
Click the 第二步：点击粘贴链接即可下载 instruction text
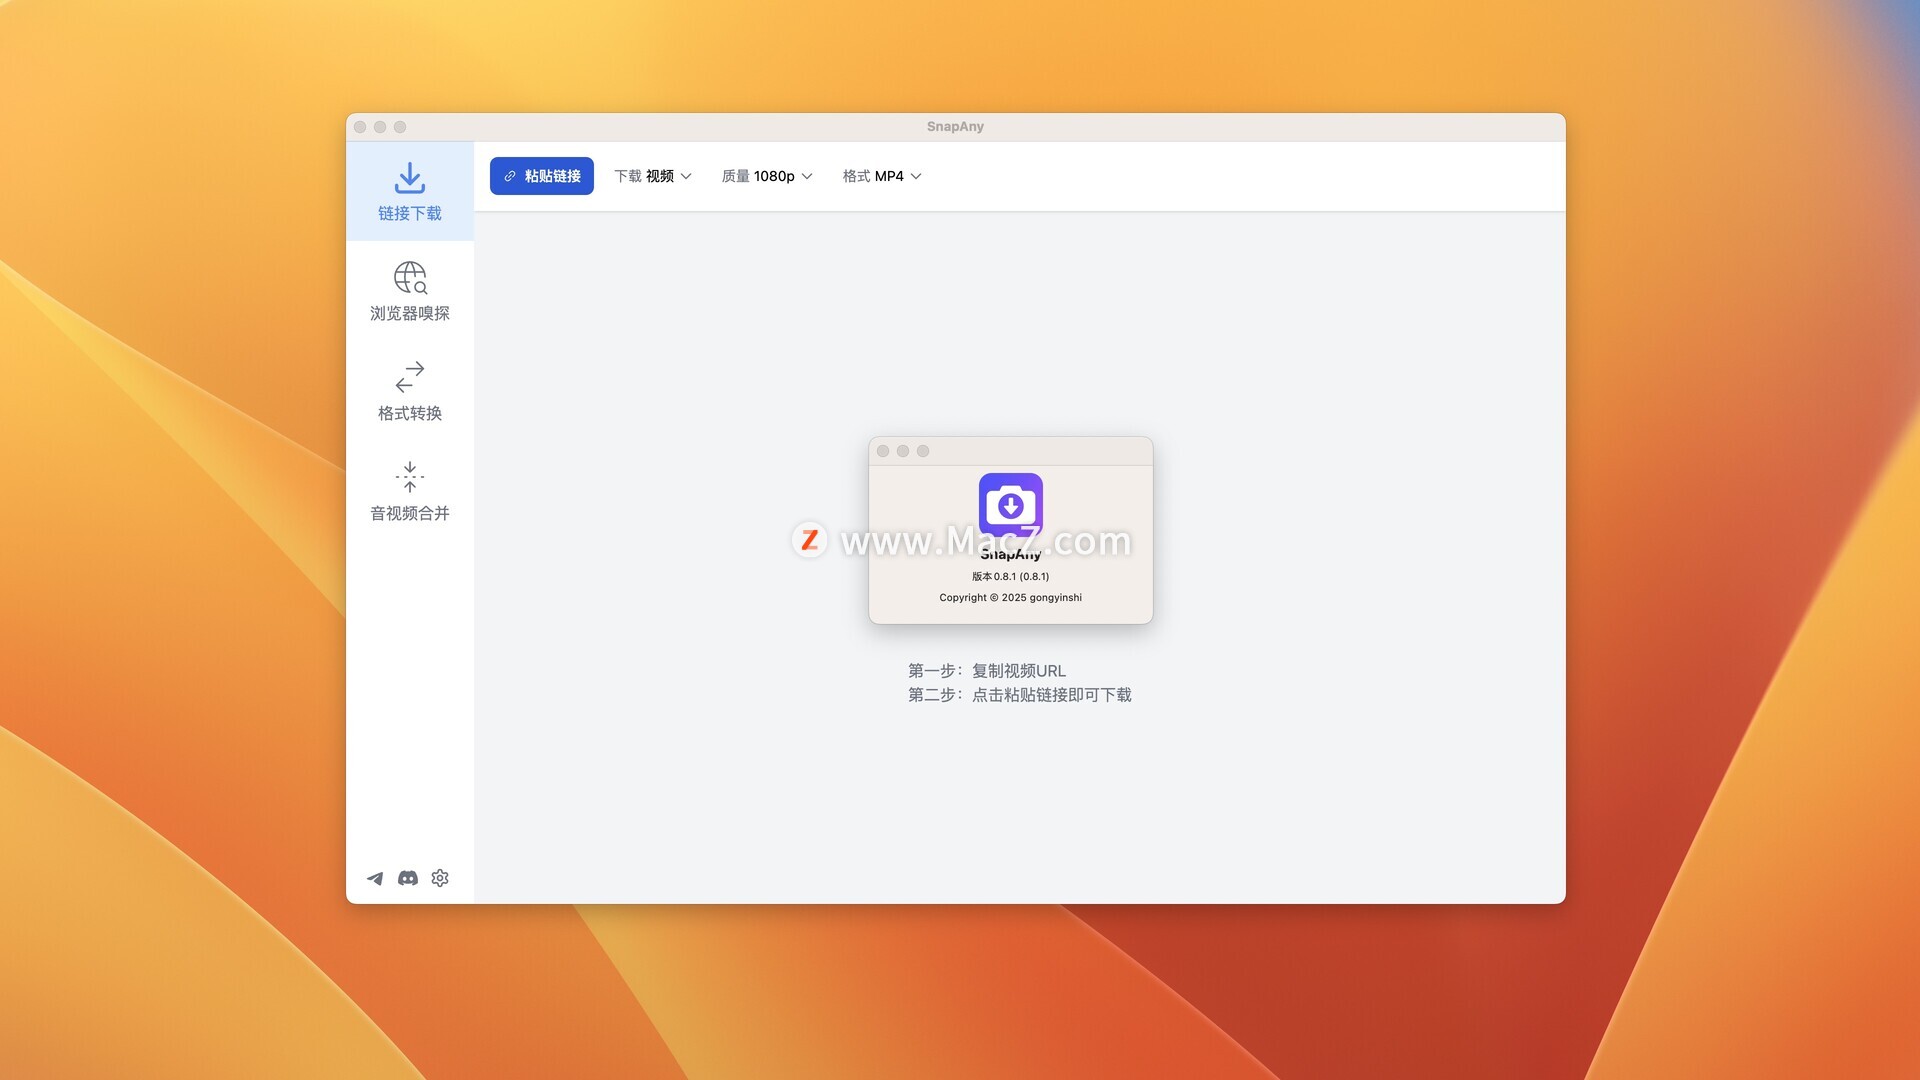[1020, 695]
